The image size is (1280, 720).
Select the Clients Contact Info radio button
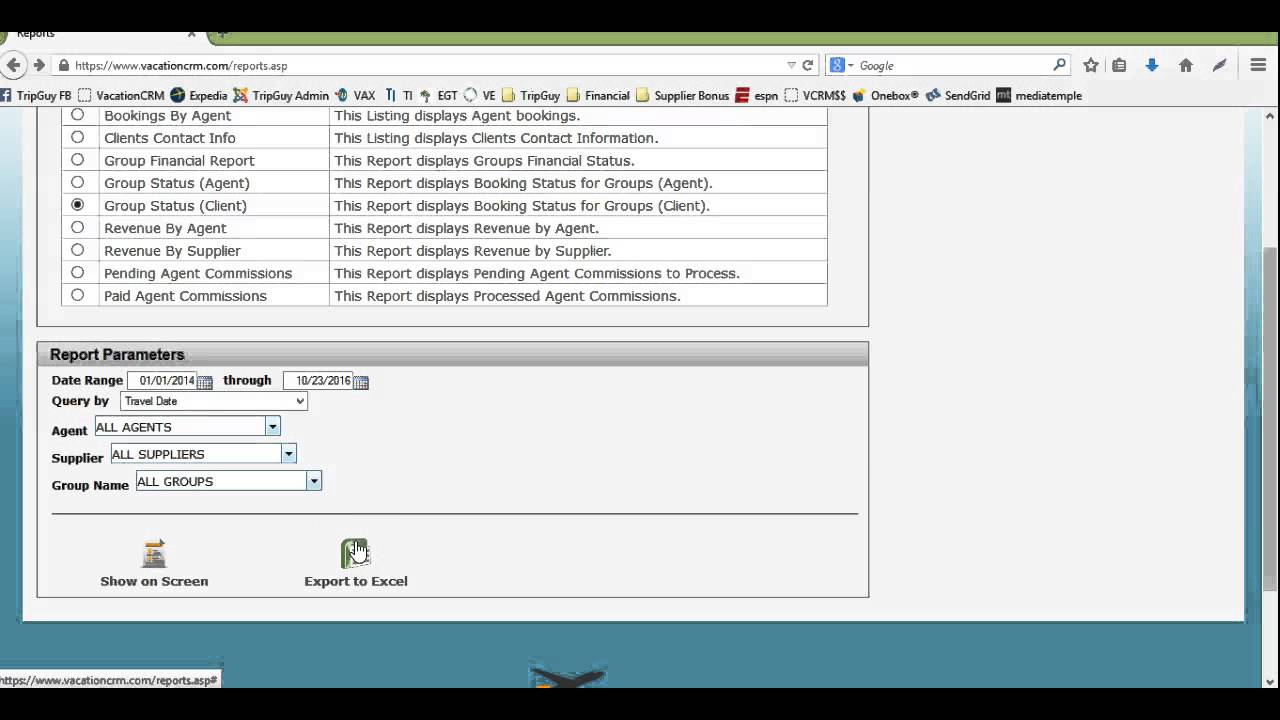(x=77, y=137)
